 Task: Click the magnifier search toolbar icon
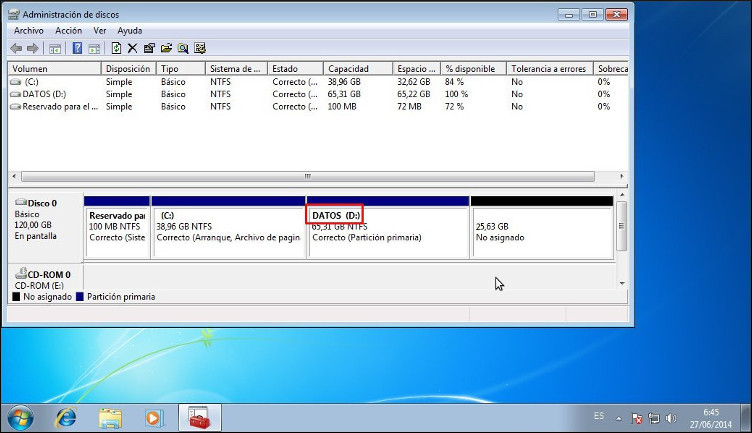(183, 48)
